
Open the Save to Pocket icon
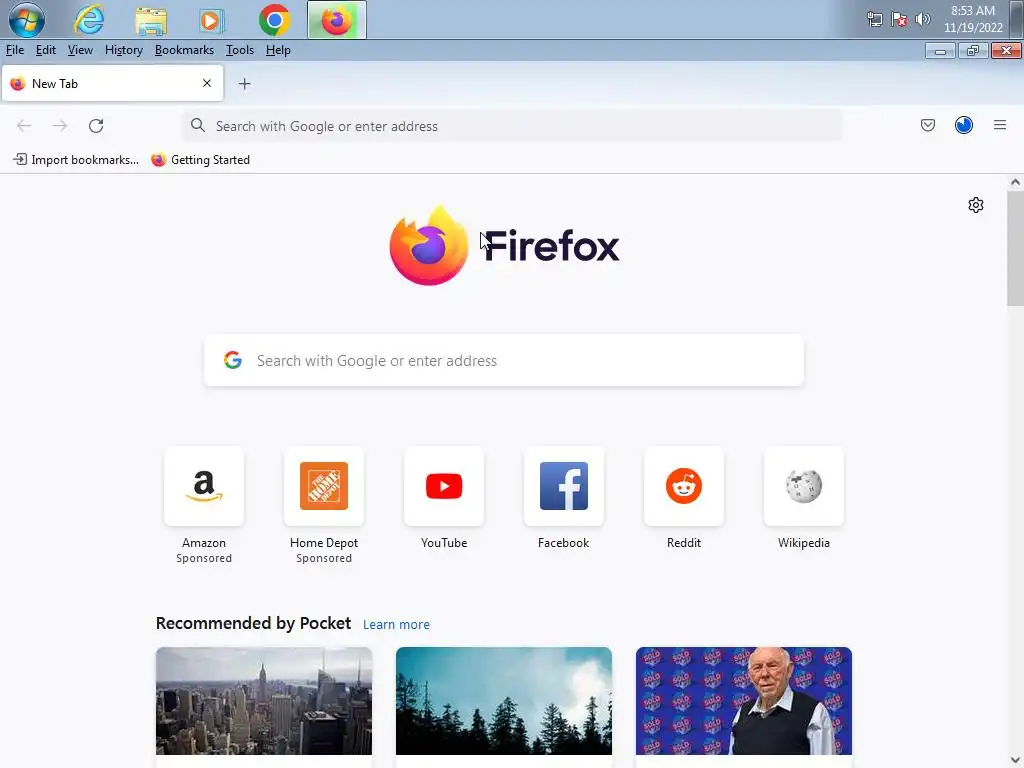pyautogui.click(x=927, y=125)
